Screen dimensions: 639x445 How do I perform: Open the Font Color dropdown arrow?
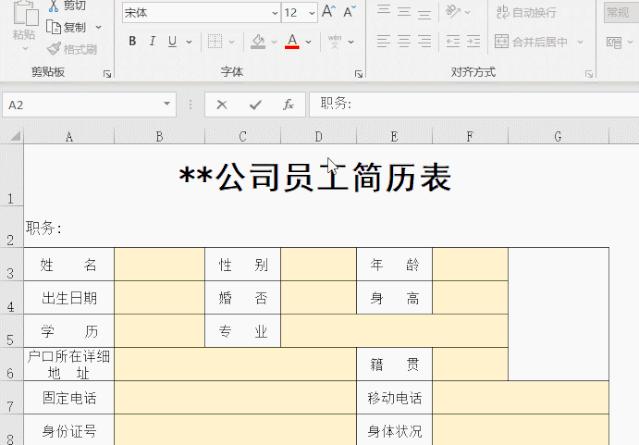(308, 42)
